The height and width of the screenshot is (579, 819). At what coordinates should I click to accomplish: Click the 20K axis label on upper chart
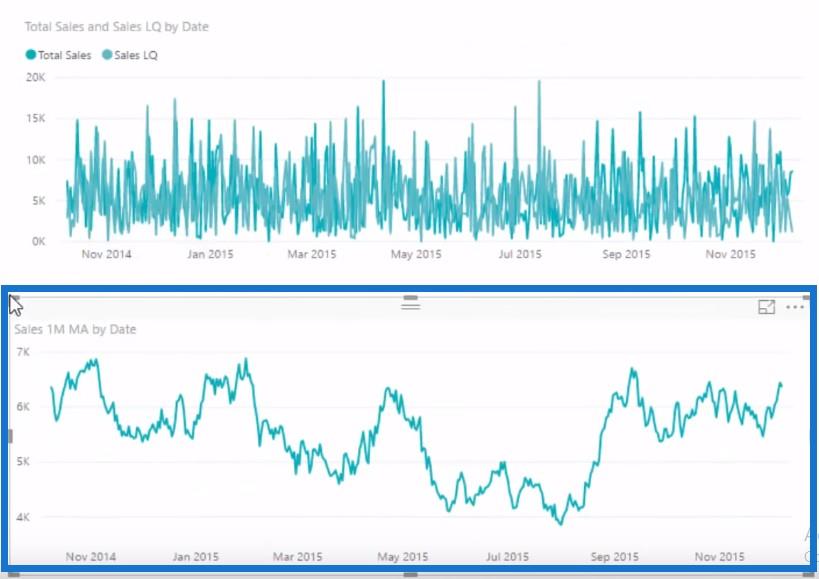[x=36, y=77]
